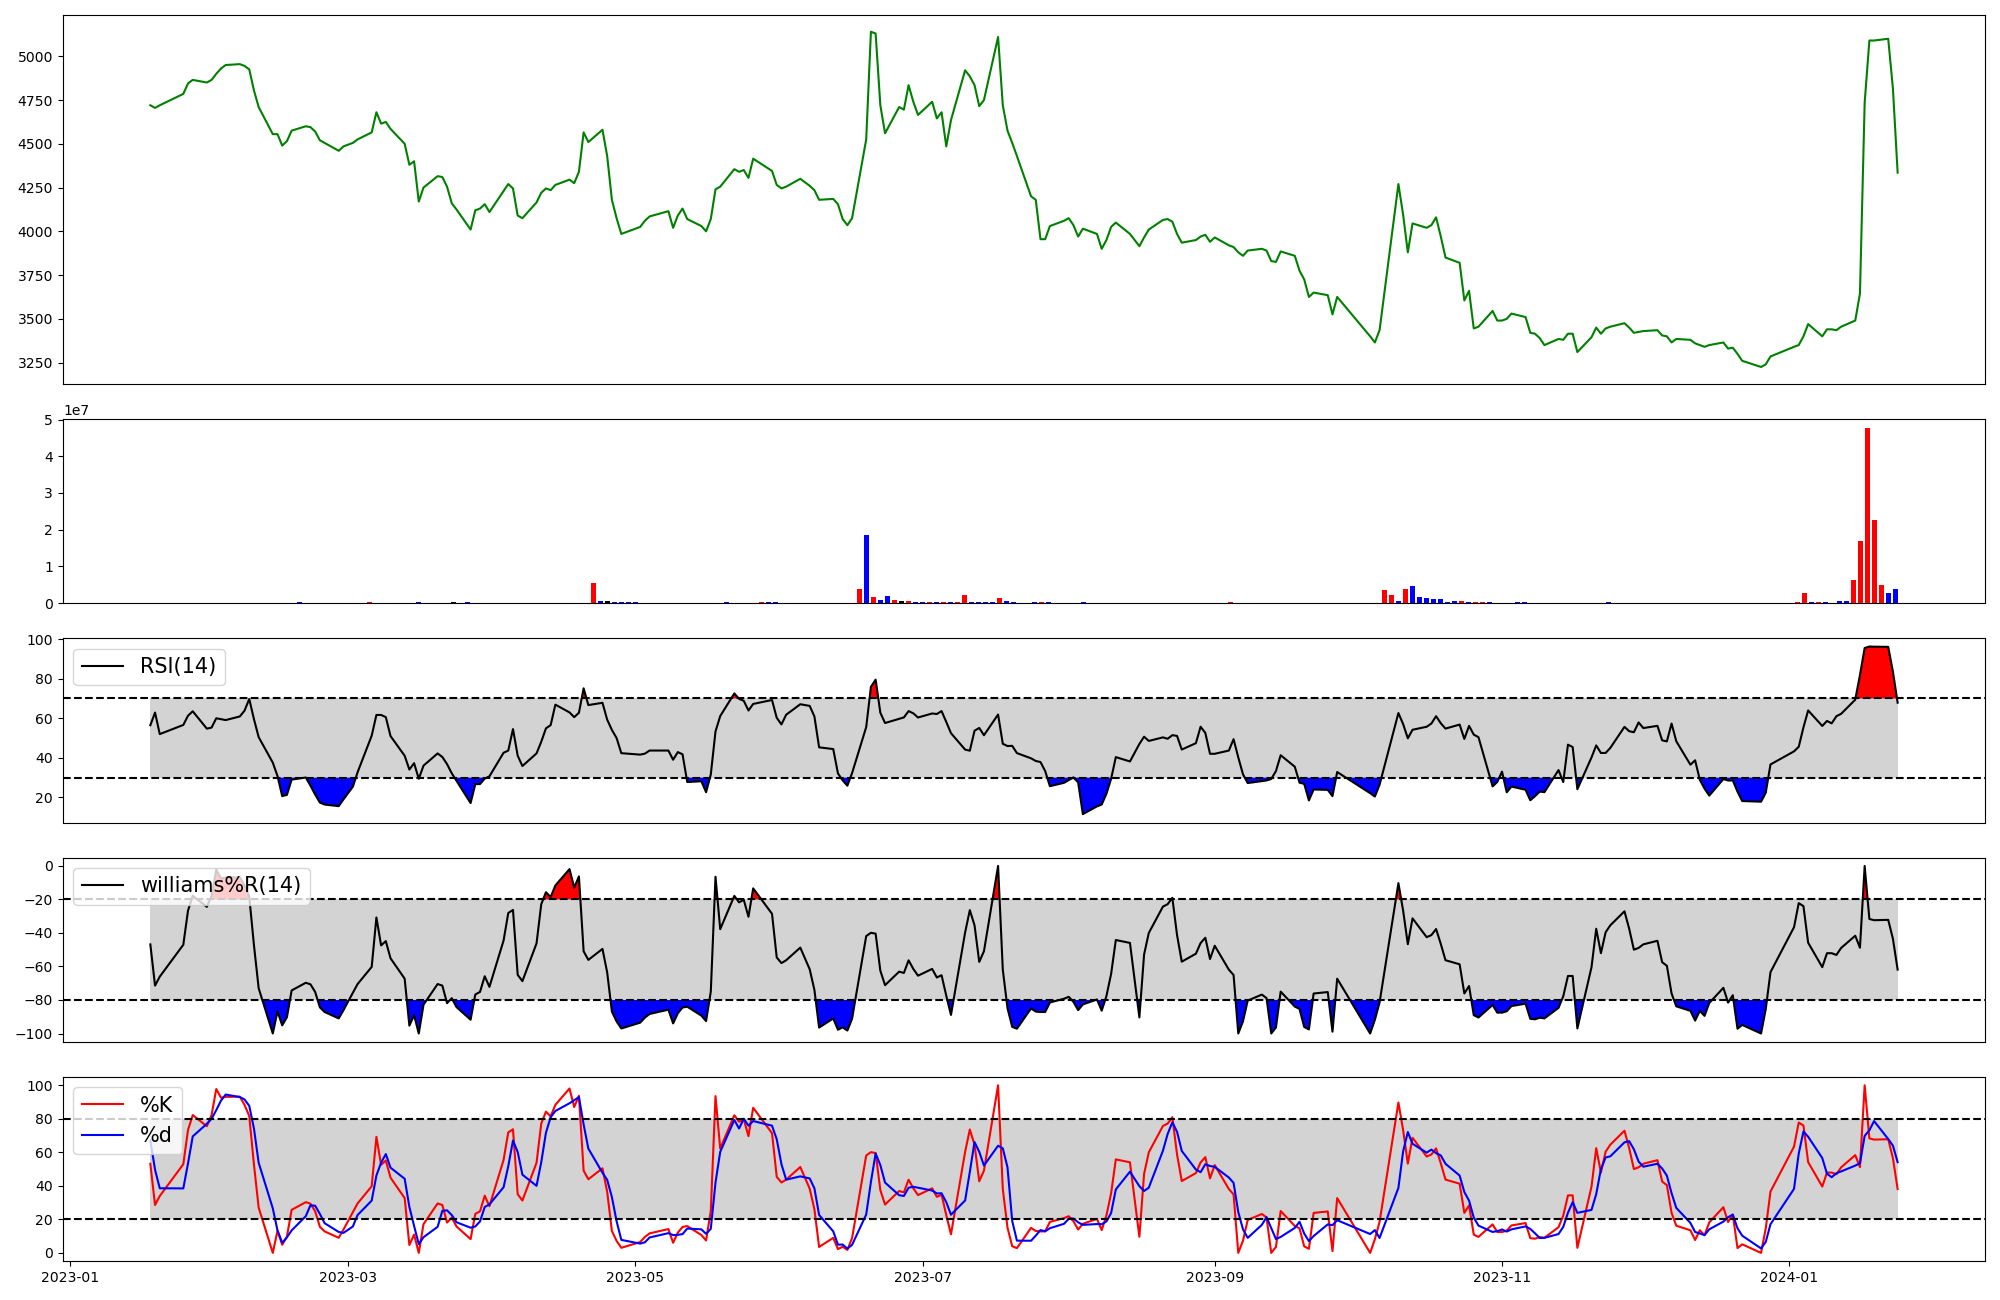Click the %K legend text

156,1105
